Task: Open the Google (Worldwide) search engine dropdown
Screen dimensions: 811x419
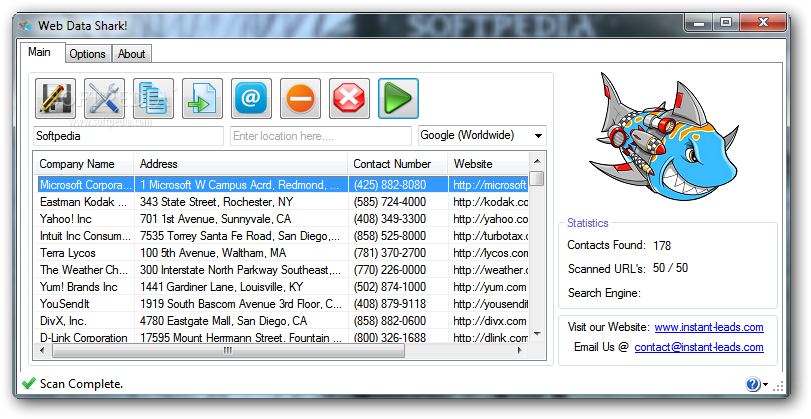Action: pos(482,136)
